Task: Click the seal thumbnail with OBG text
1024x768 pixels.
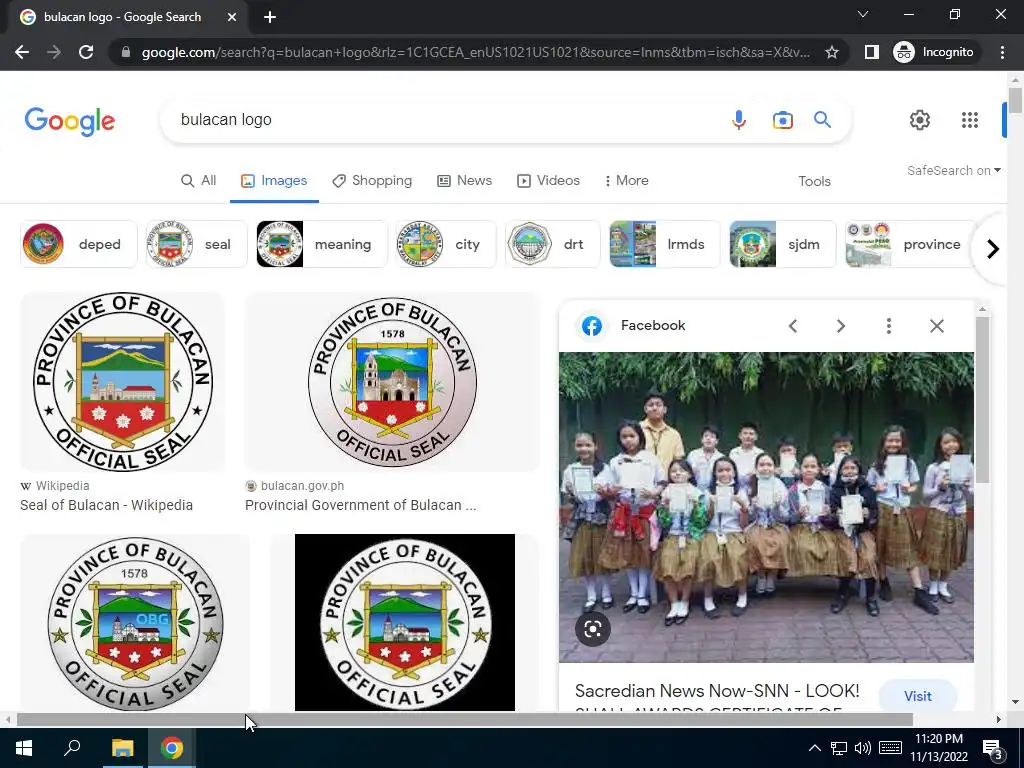Action: point(135,622)
